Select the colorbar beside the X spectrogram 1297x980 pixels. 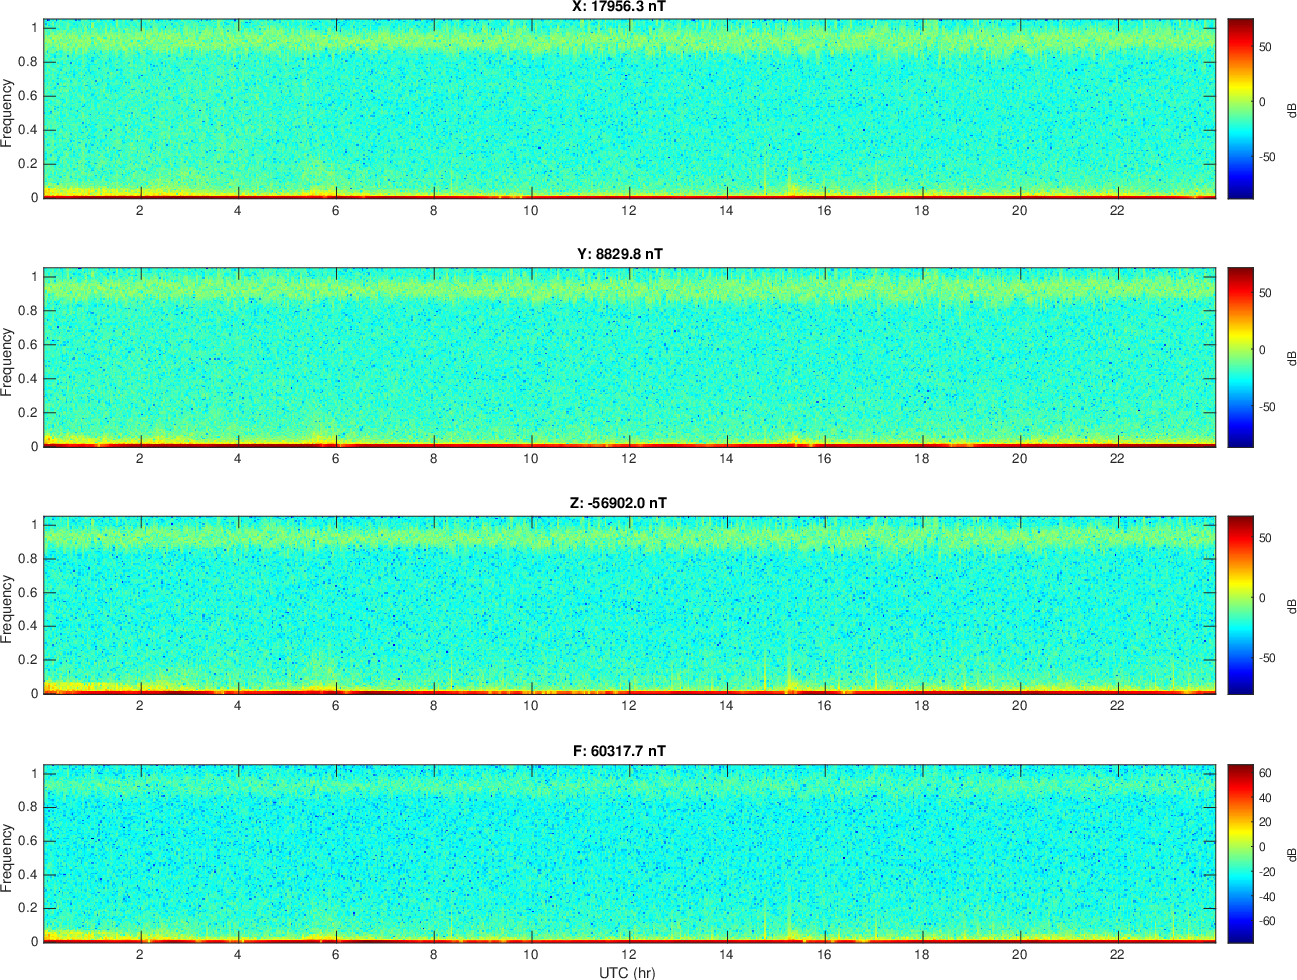[x=1240, y=108]
